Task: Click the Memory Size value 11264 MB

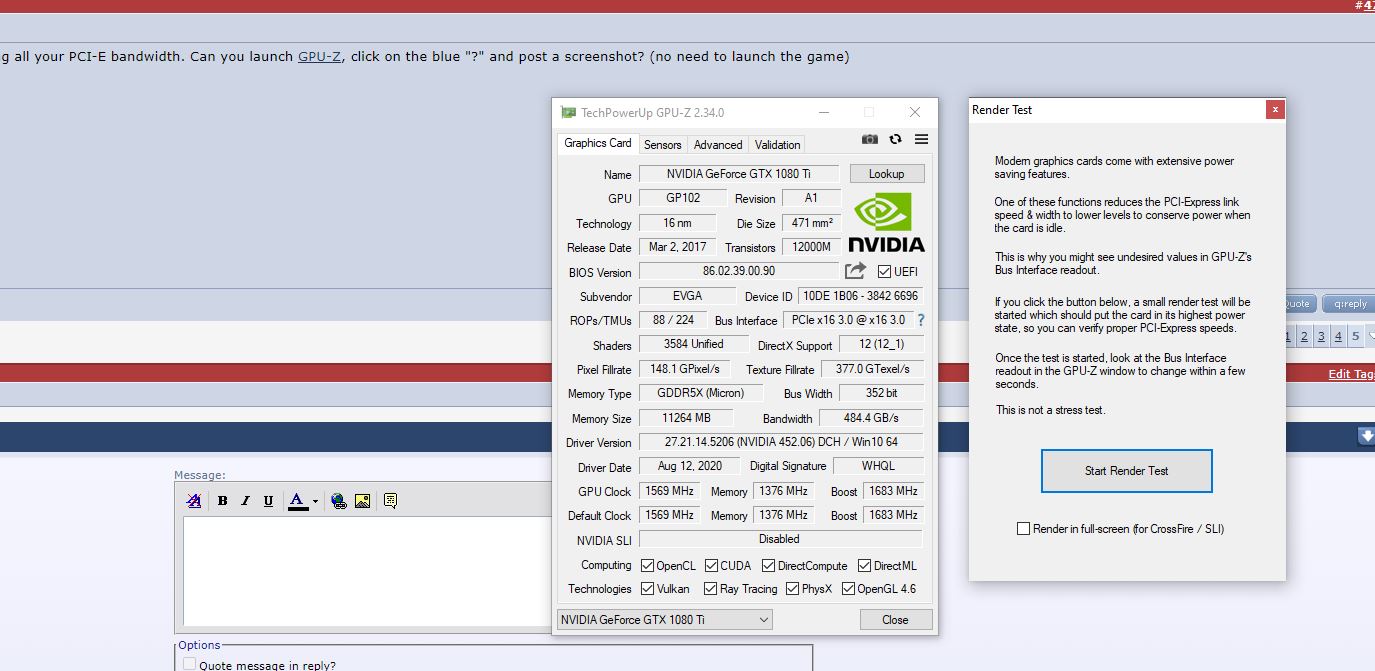Action: point(687,418)
